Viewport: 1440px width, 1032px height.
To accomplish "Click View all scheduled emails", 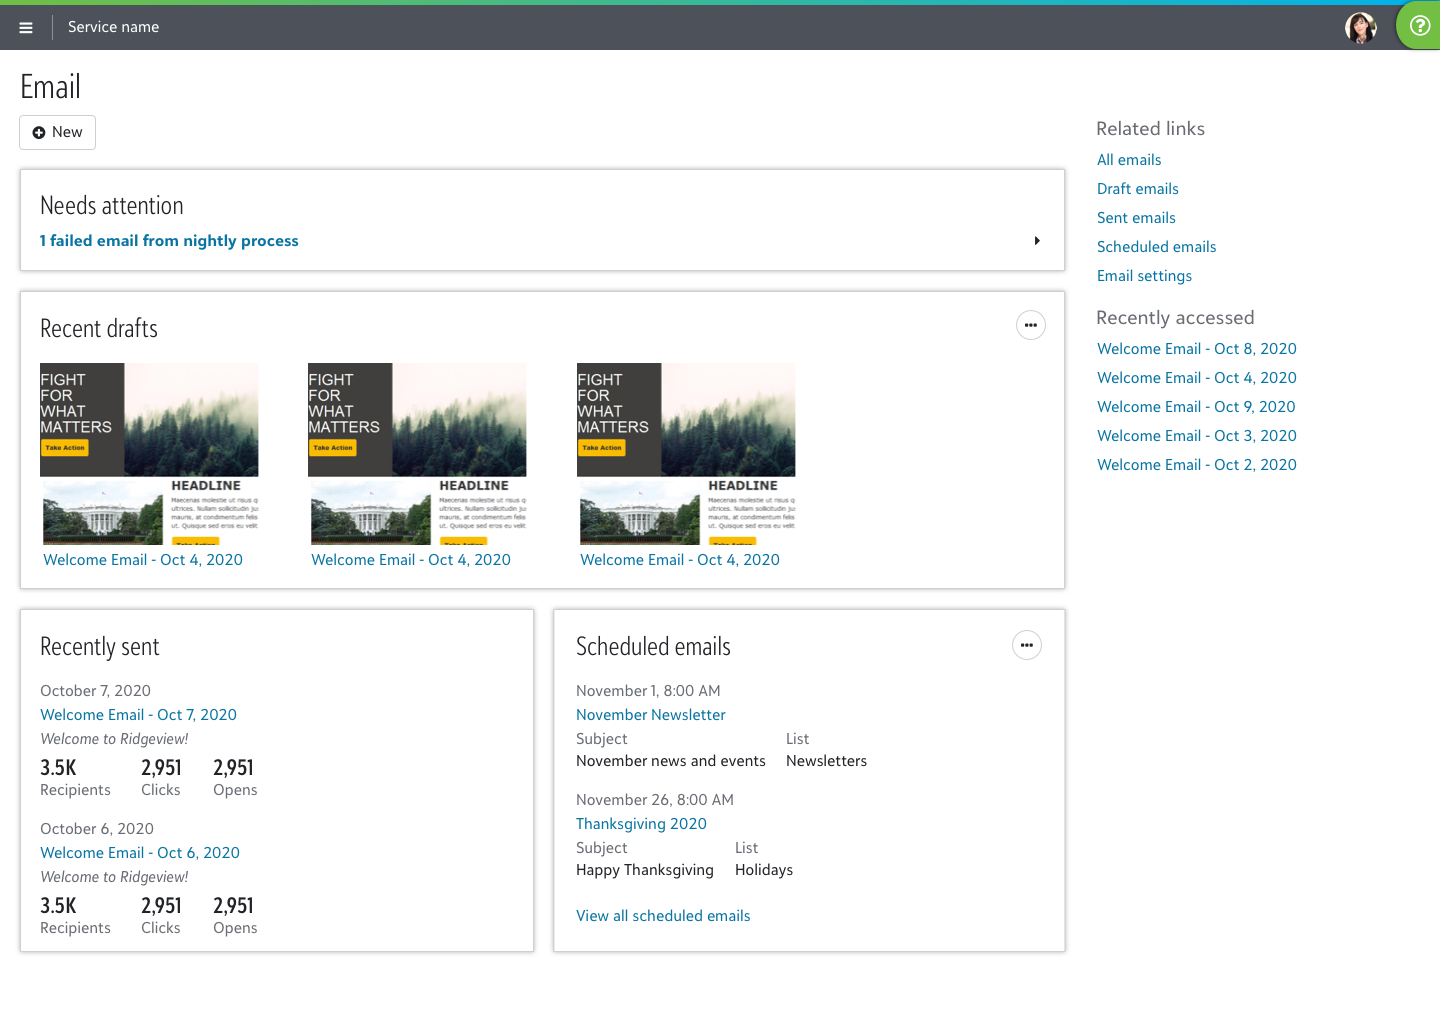I will pyautogui.click(x=663, y=916).
